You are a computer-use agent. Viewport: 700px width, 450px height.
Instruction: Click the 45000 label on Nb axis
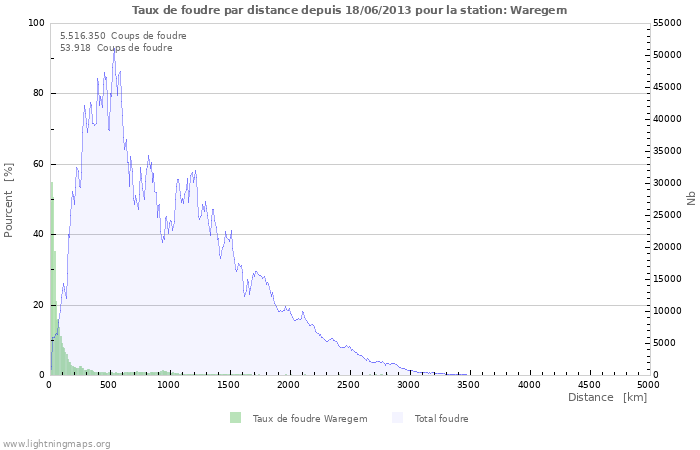coord(667,87)
